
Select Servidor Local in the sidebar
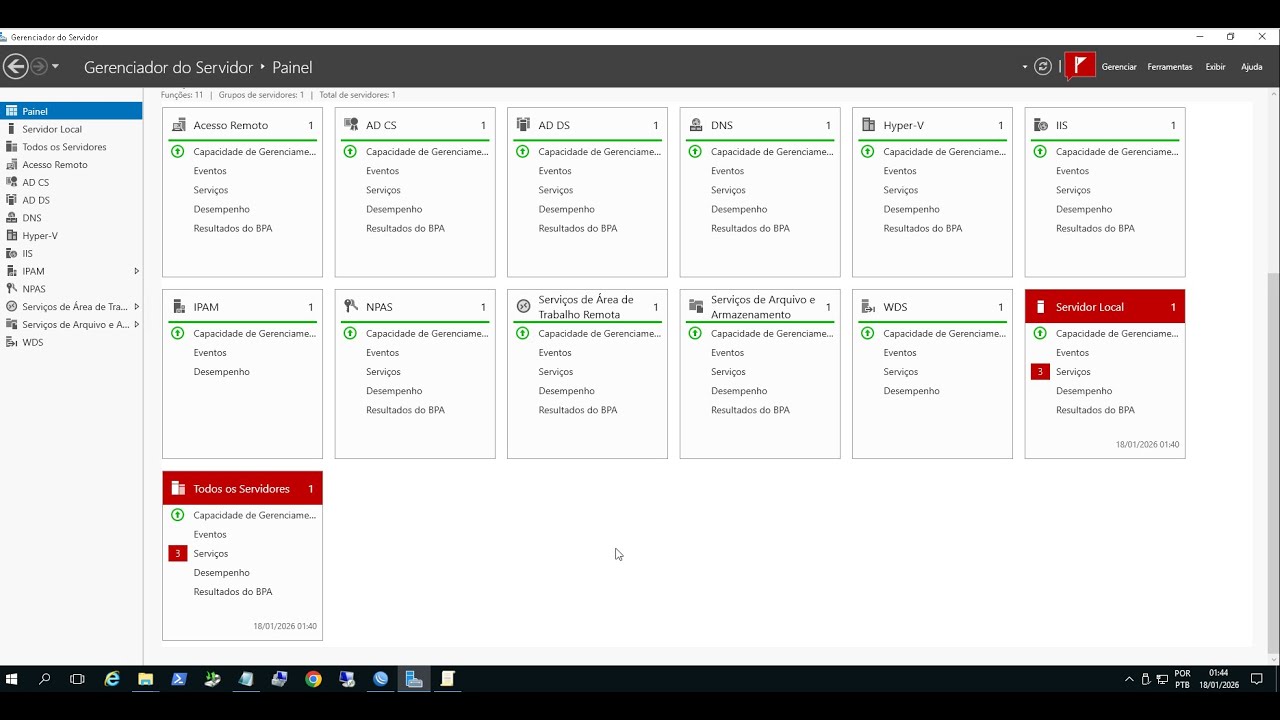71,129
